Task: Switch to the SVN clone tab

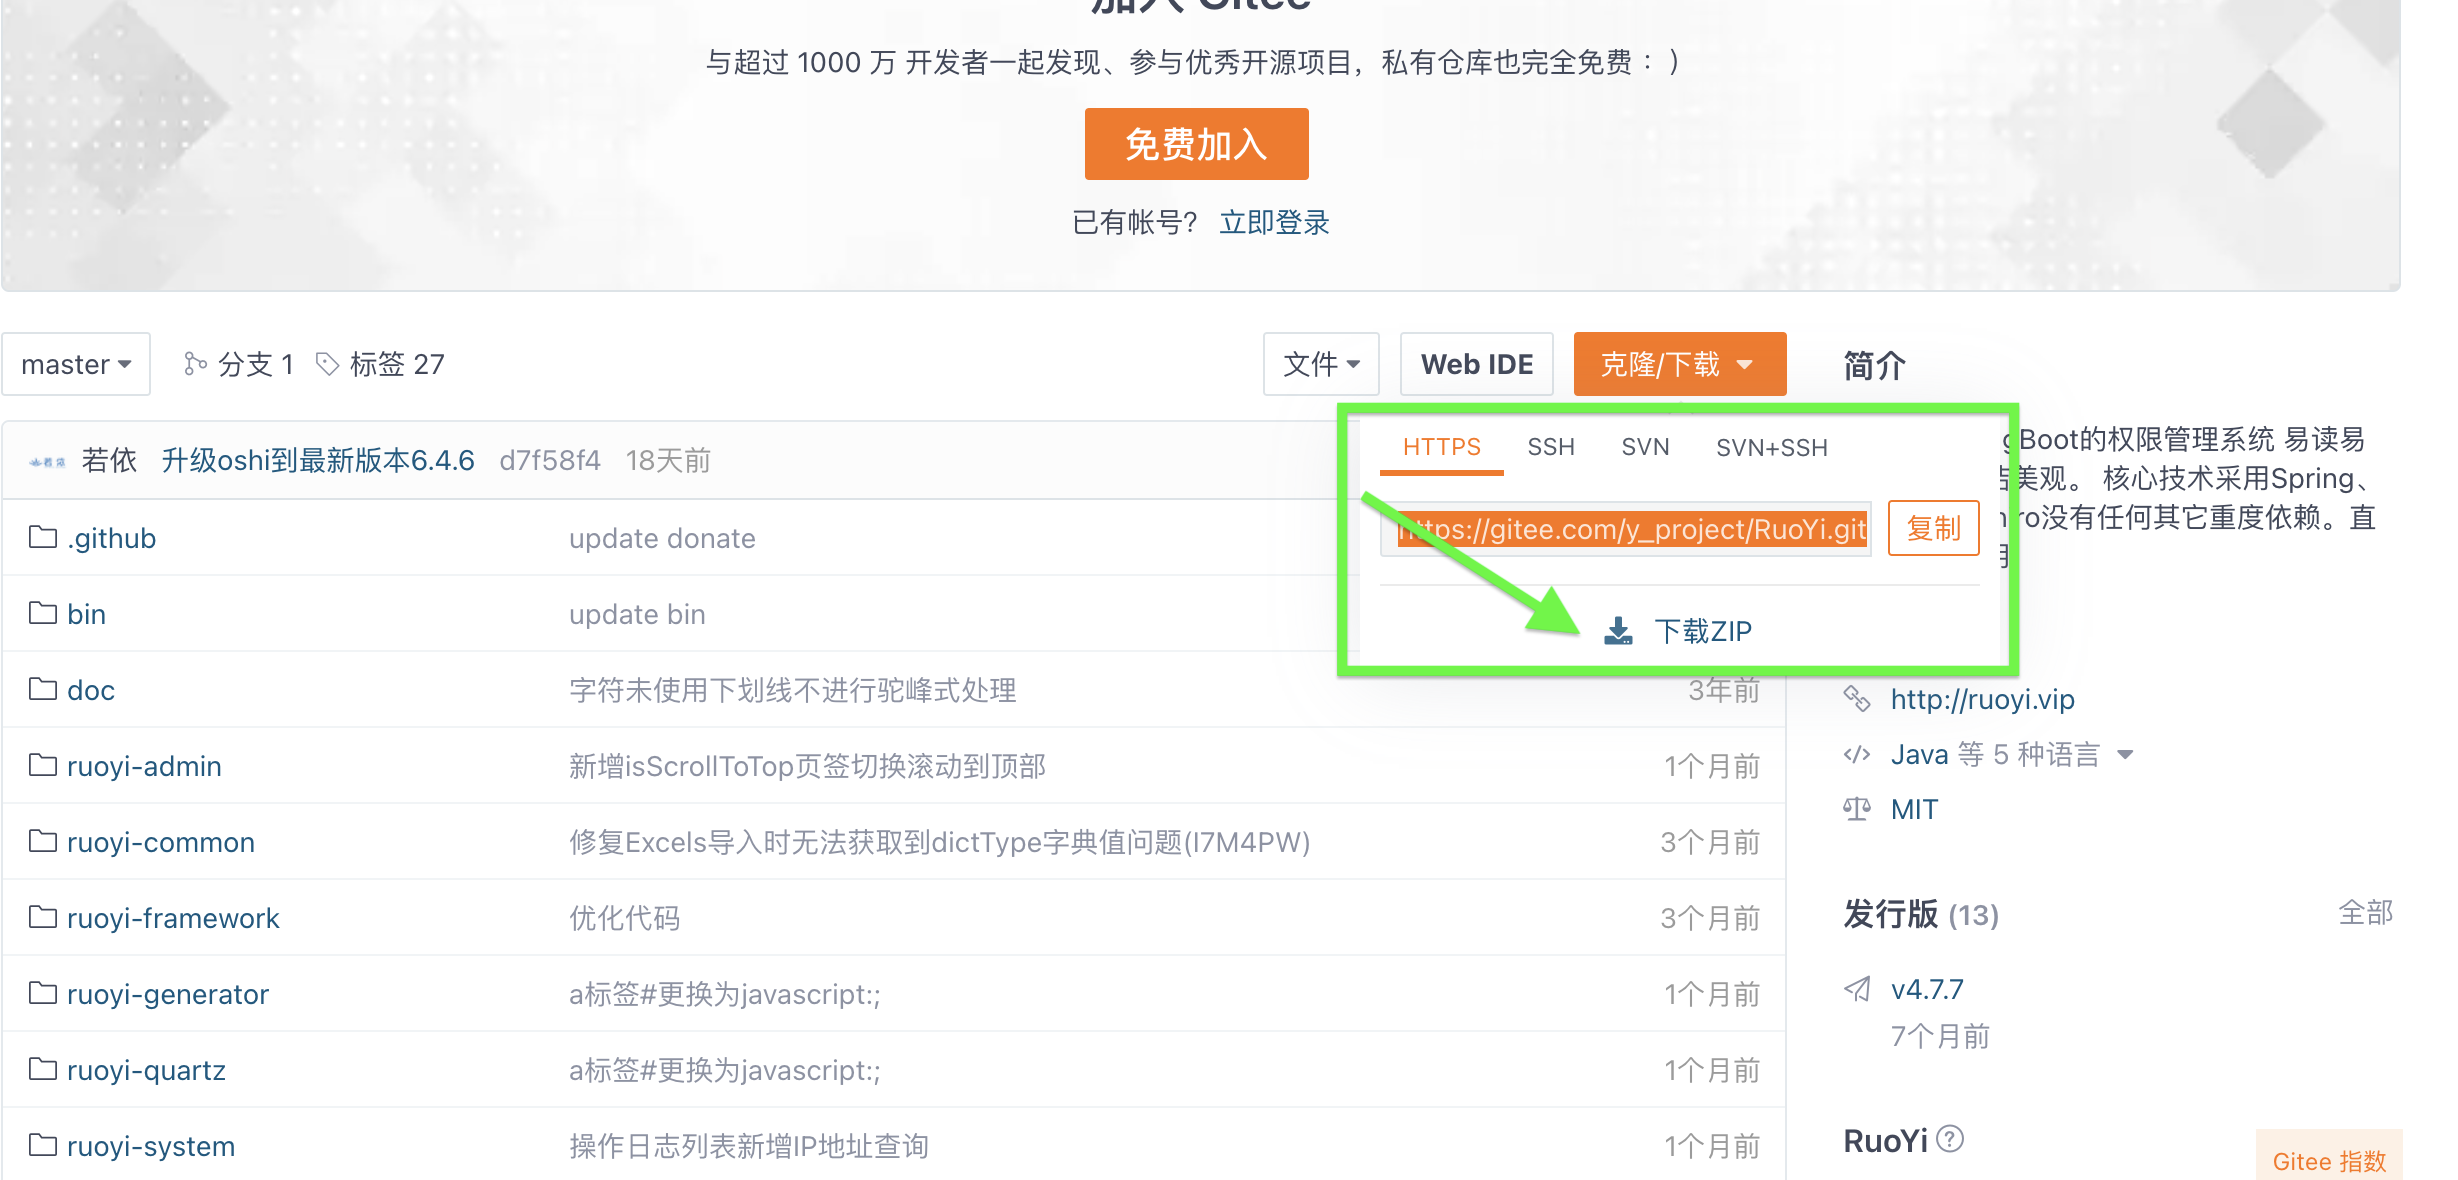Action: [x=1645, y=447]
